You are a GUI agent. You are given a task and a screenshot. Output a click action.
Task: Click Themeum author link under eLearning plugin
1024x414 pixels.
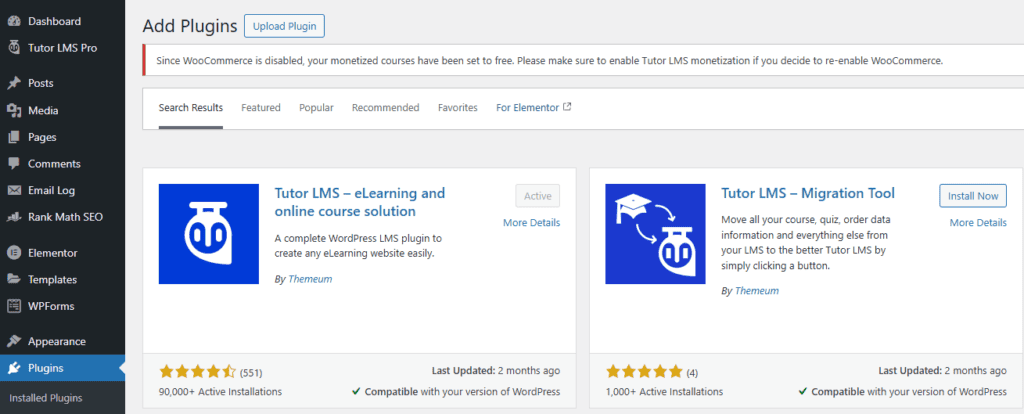coord(310,279)
